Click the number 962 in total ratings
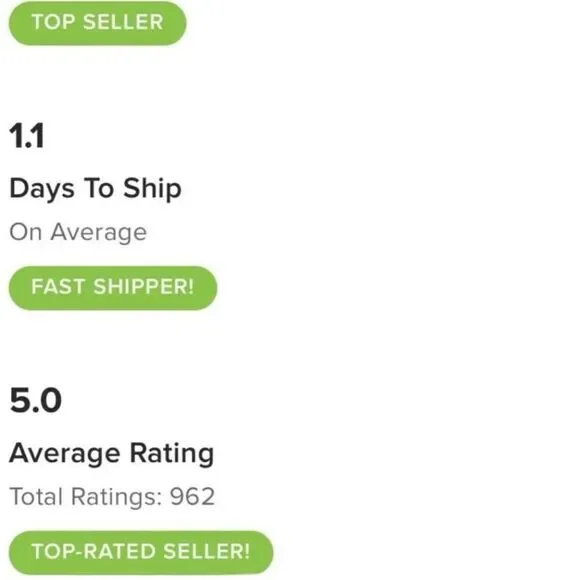580x580 pixels. 192,497
